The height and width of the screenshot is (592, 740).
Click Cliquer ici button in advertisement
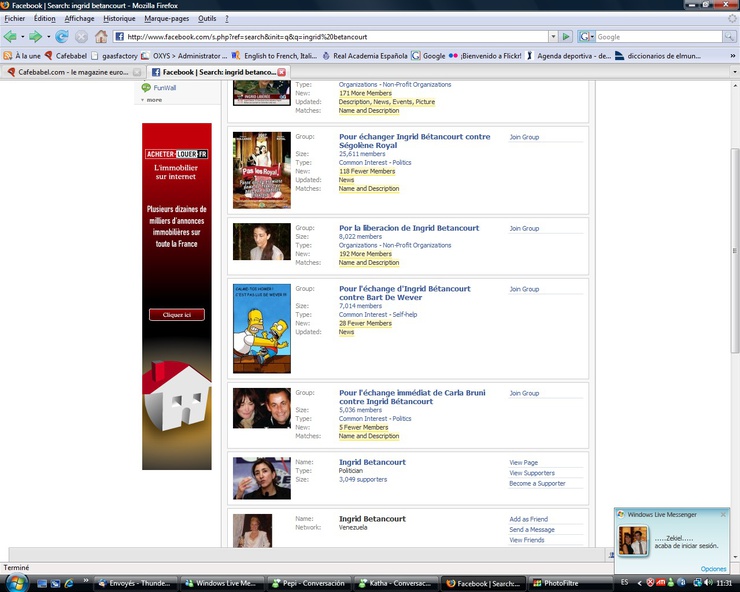coord(177,314)
